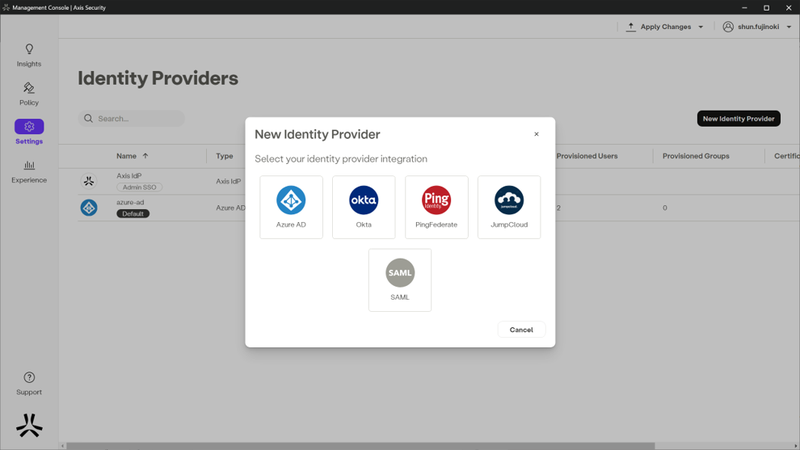This screenshot has height=450, width=800.
Task: Choose the generic SAML integration icon
Action: click(x=400, y=273)
